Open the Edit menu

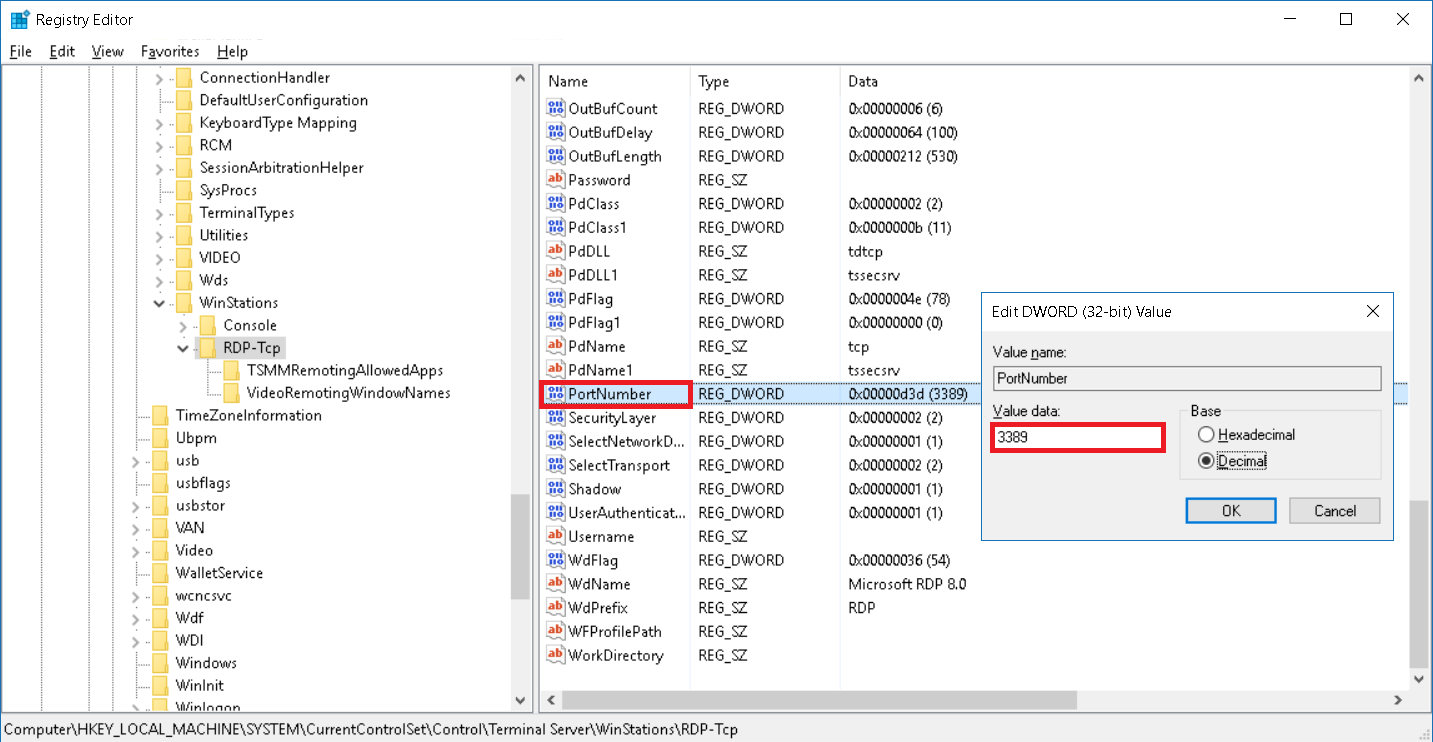[62, 51]
